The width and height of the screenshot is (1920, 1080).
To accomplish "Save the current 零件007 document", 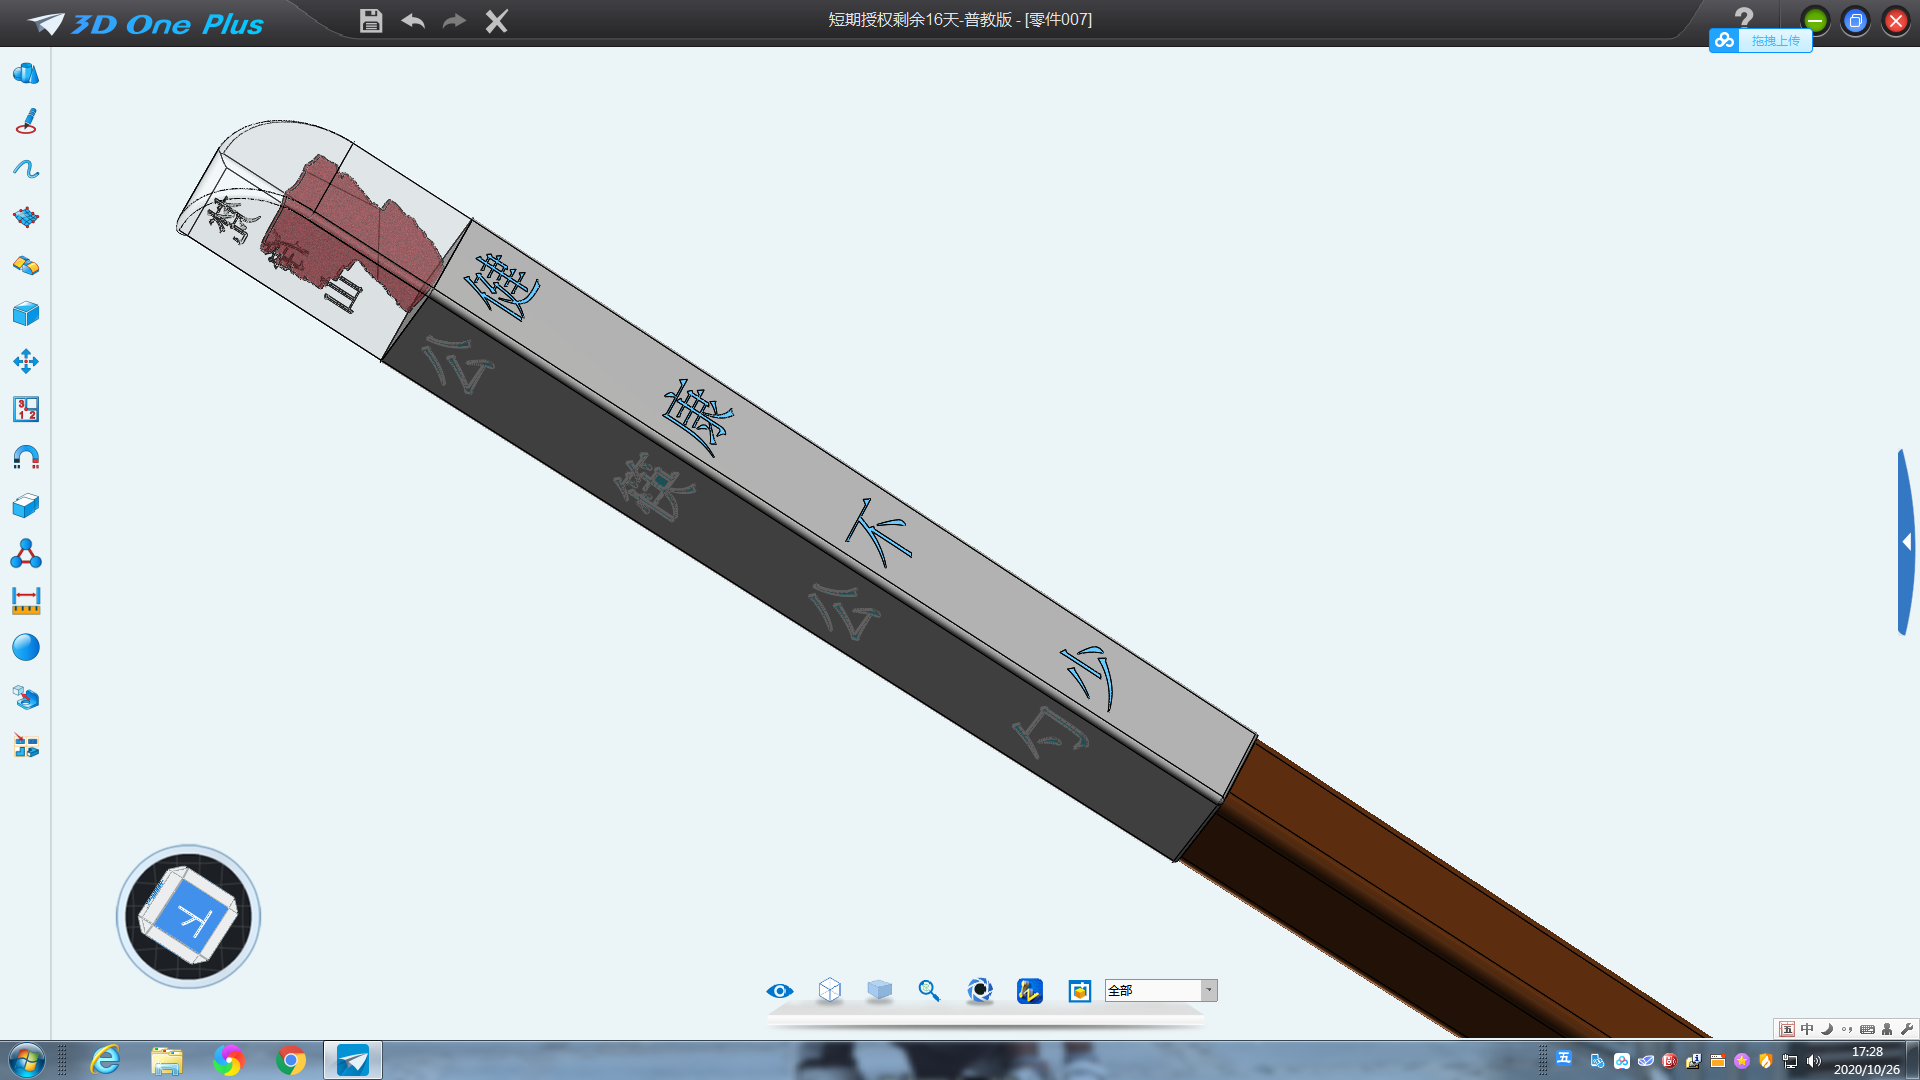I will (x=370, y=19).
